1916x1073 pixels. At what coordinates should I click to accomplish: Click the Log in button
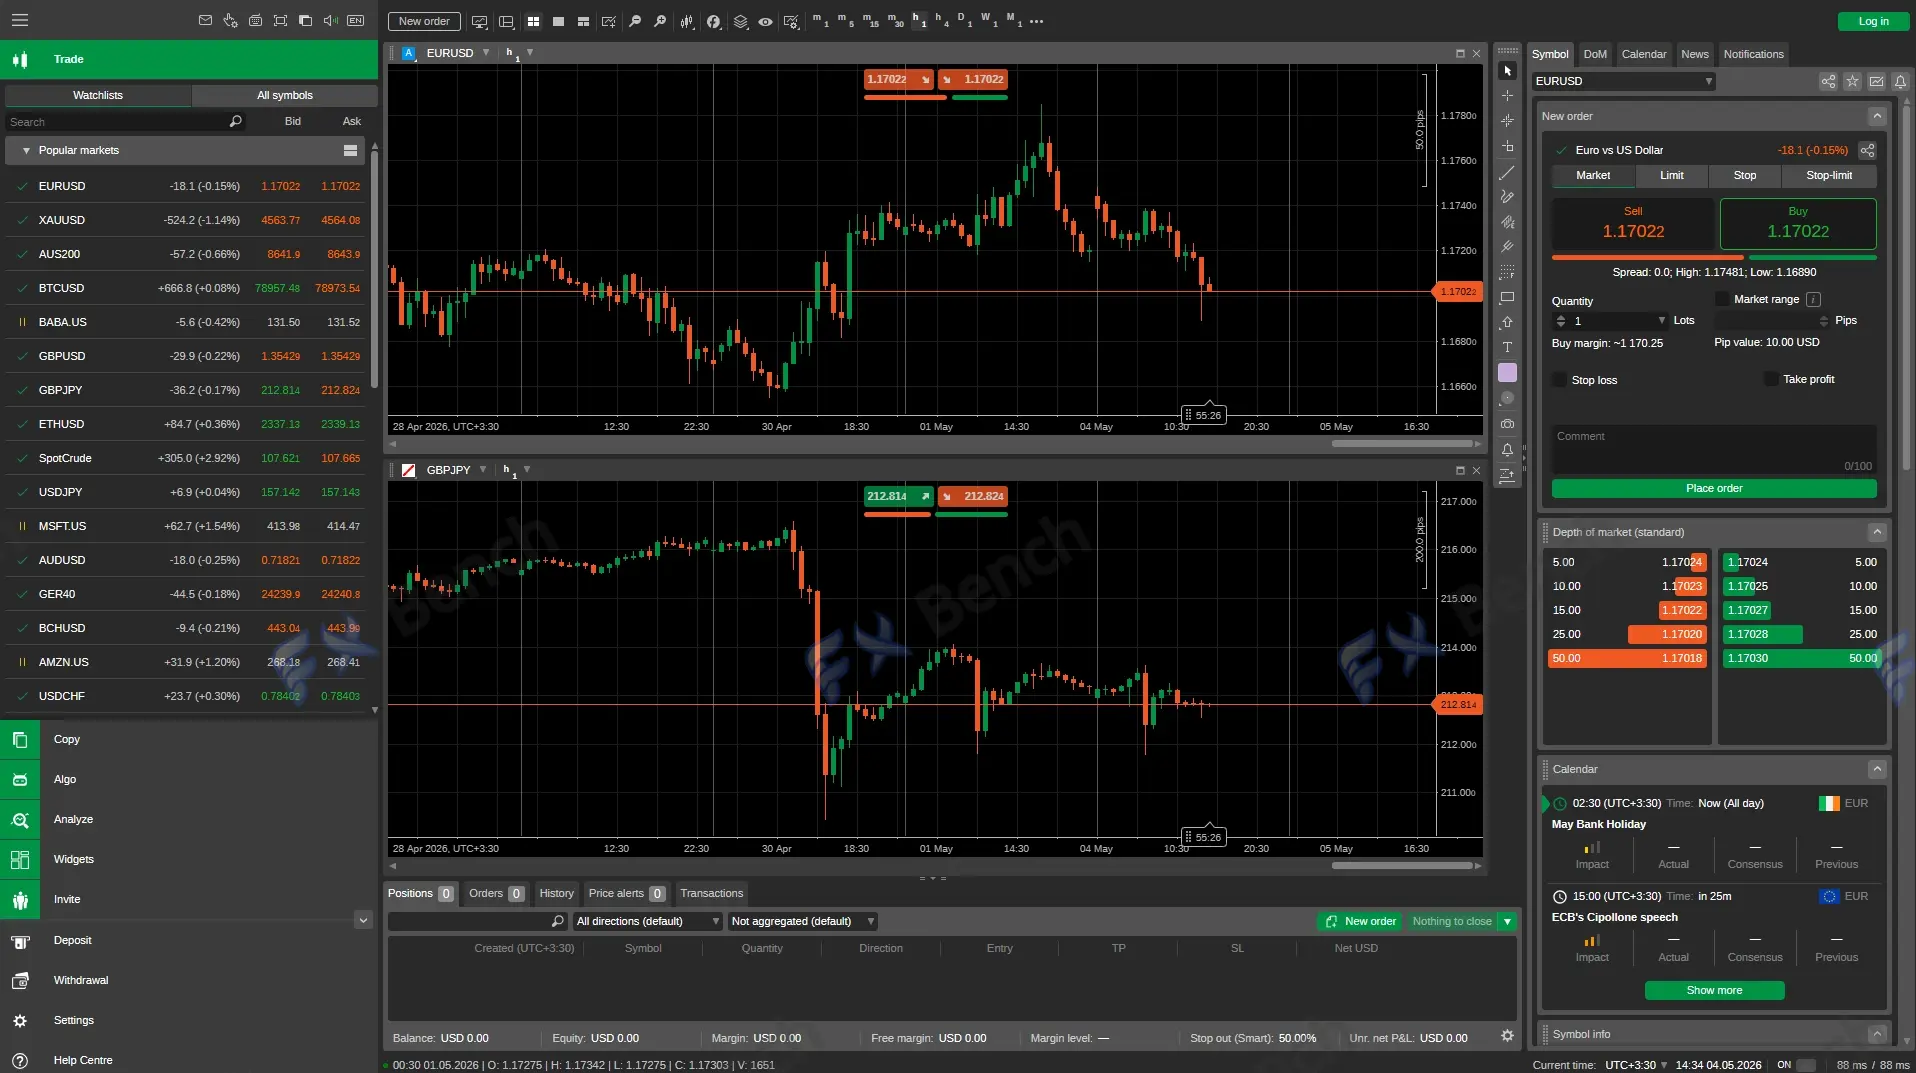(1873, 21)
